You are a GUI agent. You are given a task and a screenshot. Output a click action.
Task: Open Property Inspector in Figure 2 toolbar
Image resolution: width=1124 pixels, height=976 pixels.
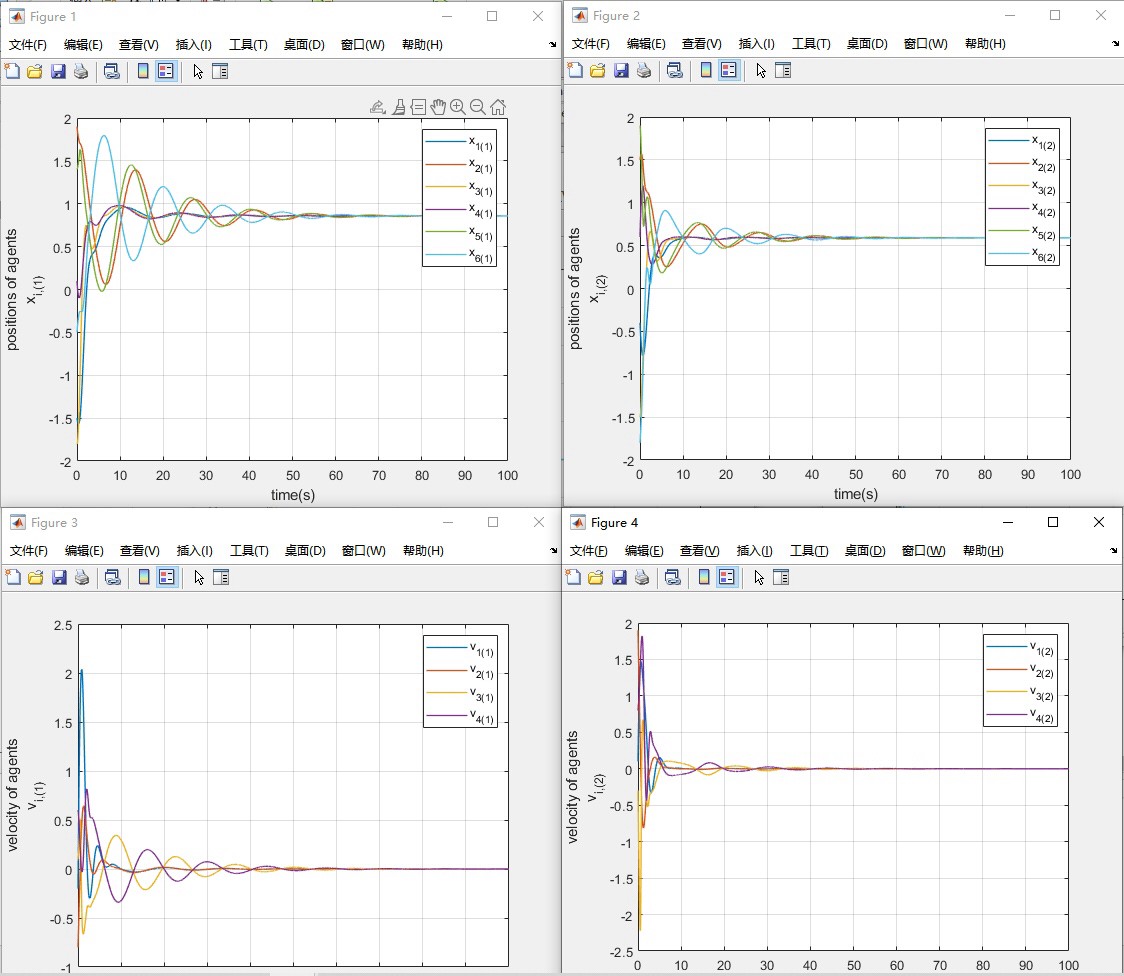point(783,70)
